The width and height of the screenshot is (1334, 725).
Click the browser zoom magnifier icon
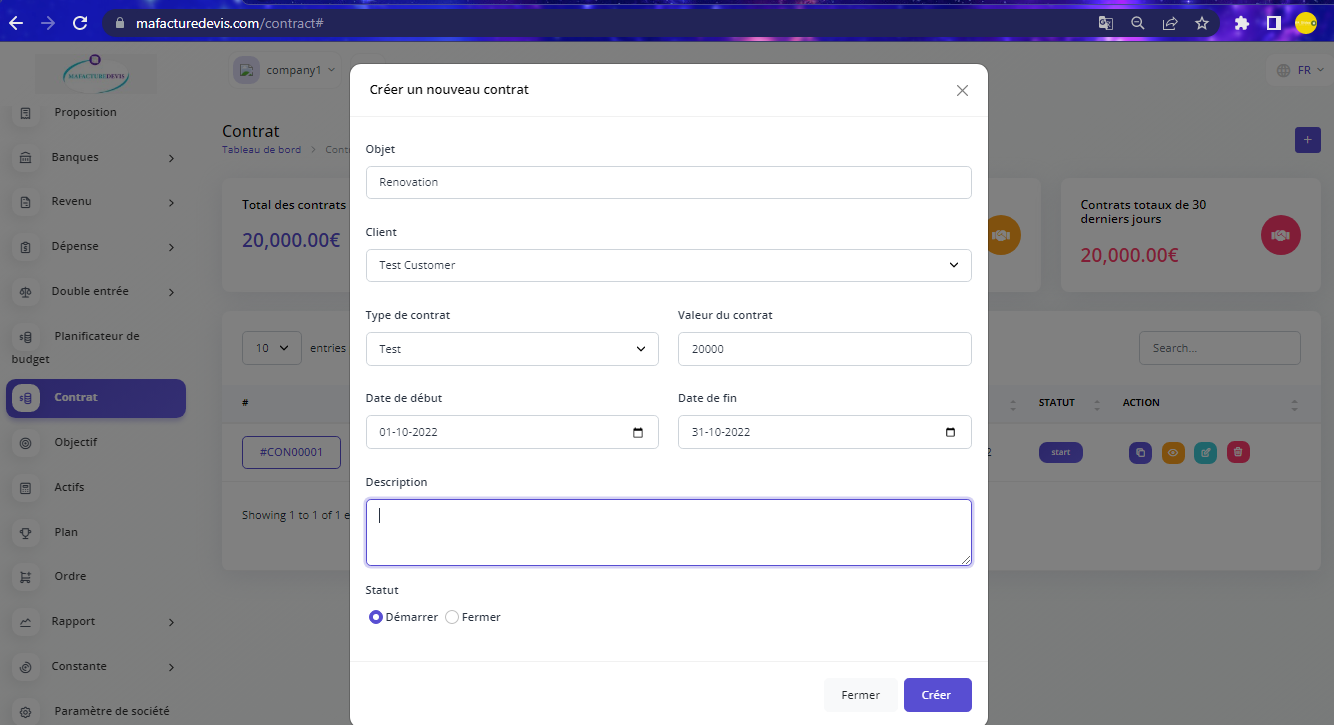1137,23
